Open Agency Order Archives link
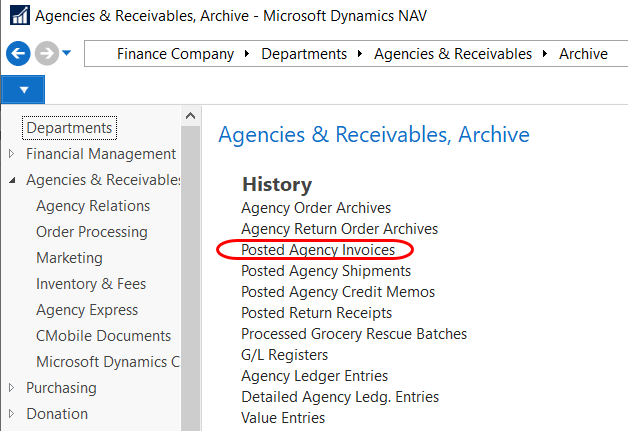The image size is (628, 431). [x=316, y=208]
